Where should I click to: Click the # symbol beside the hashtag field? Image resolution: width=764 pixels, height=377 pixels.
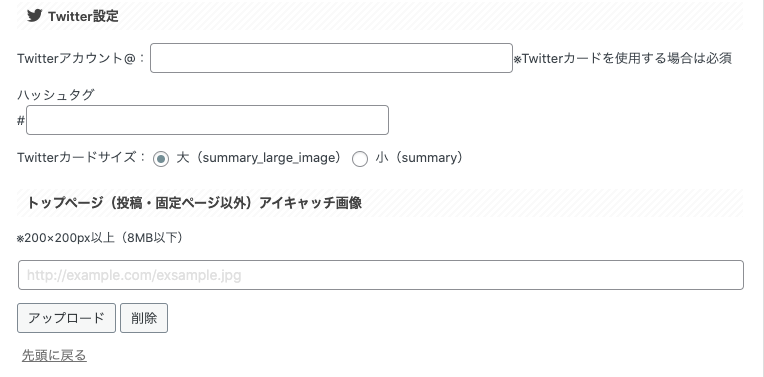[21, 120]
